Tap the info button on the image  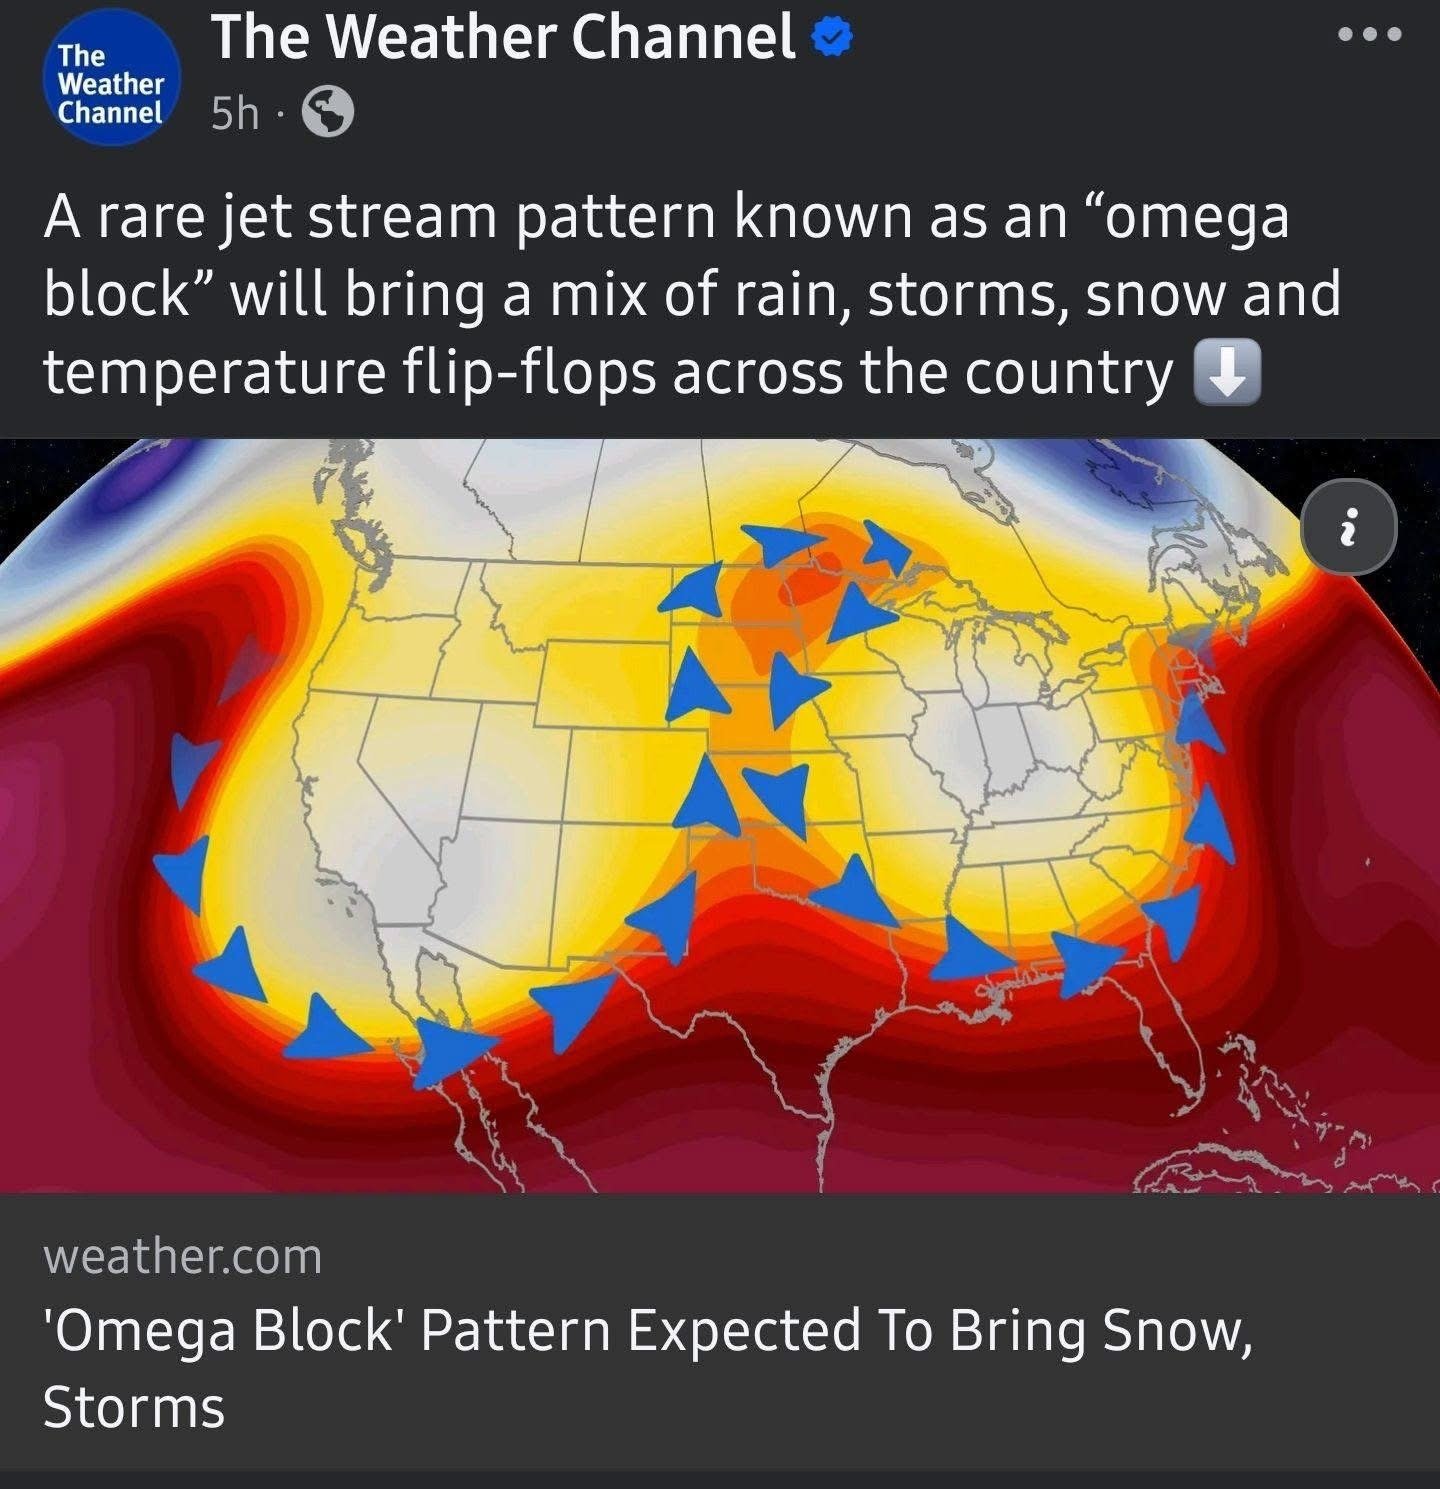(x=1349, y=527)
